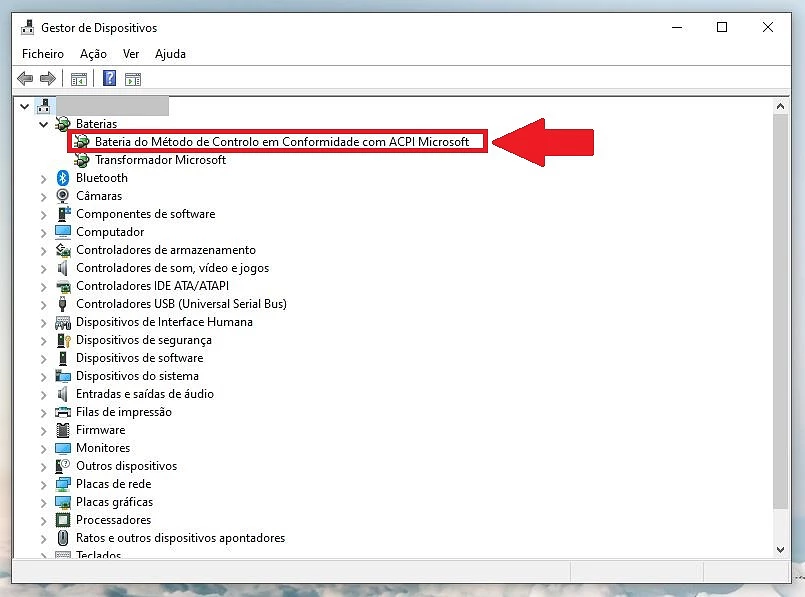The width and height of the screenshot is (805, 597).
Task: Click the Monitores display icon
Action: tap(63, 448)
